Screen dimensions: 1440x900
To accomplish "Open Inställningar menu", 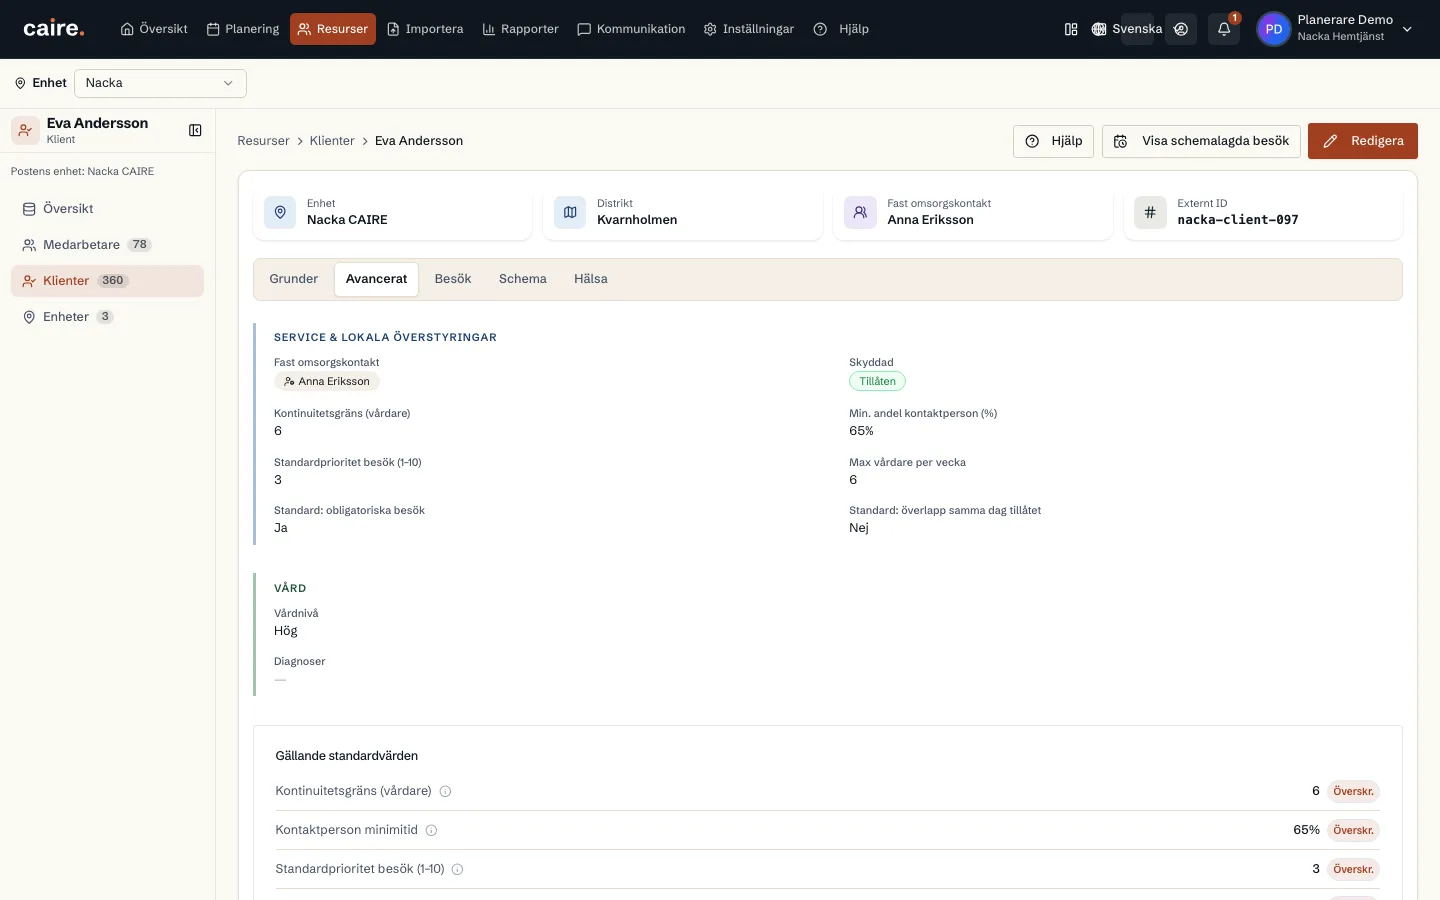I will (749, 29).
